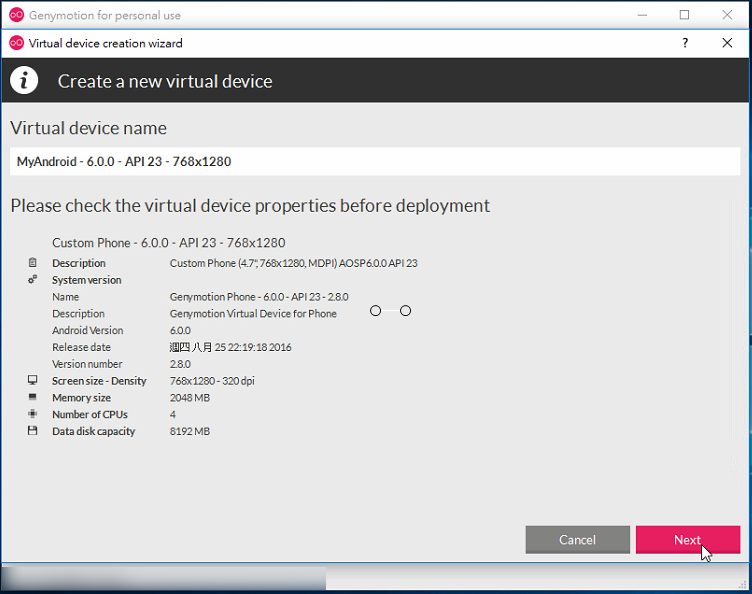Click the 'System version' label
Screen dimensions: 752x594
point(86,280)
